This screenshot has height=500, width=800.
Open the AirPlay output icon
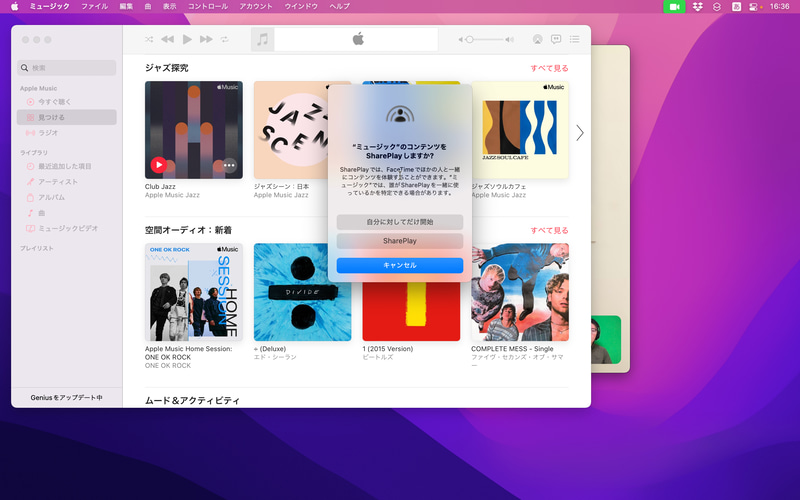coord(537,39)
